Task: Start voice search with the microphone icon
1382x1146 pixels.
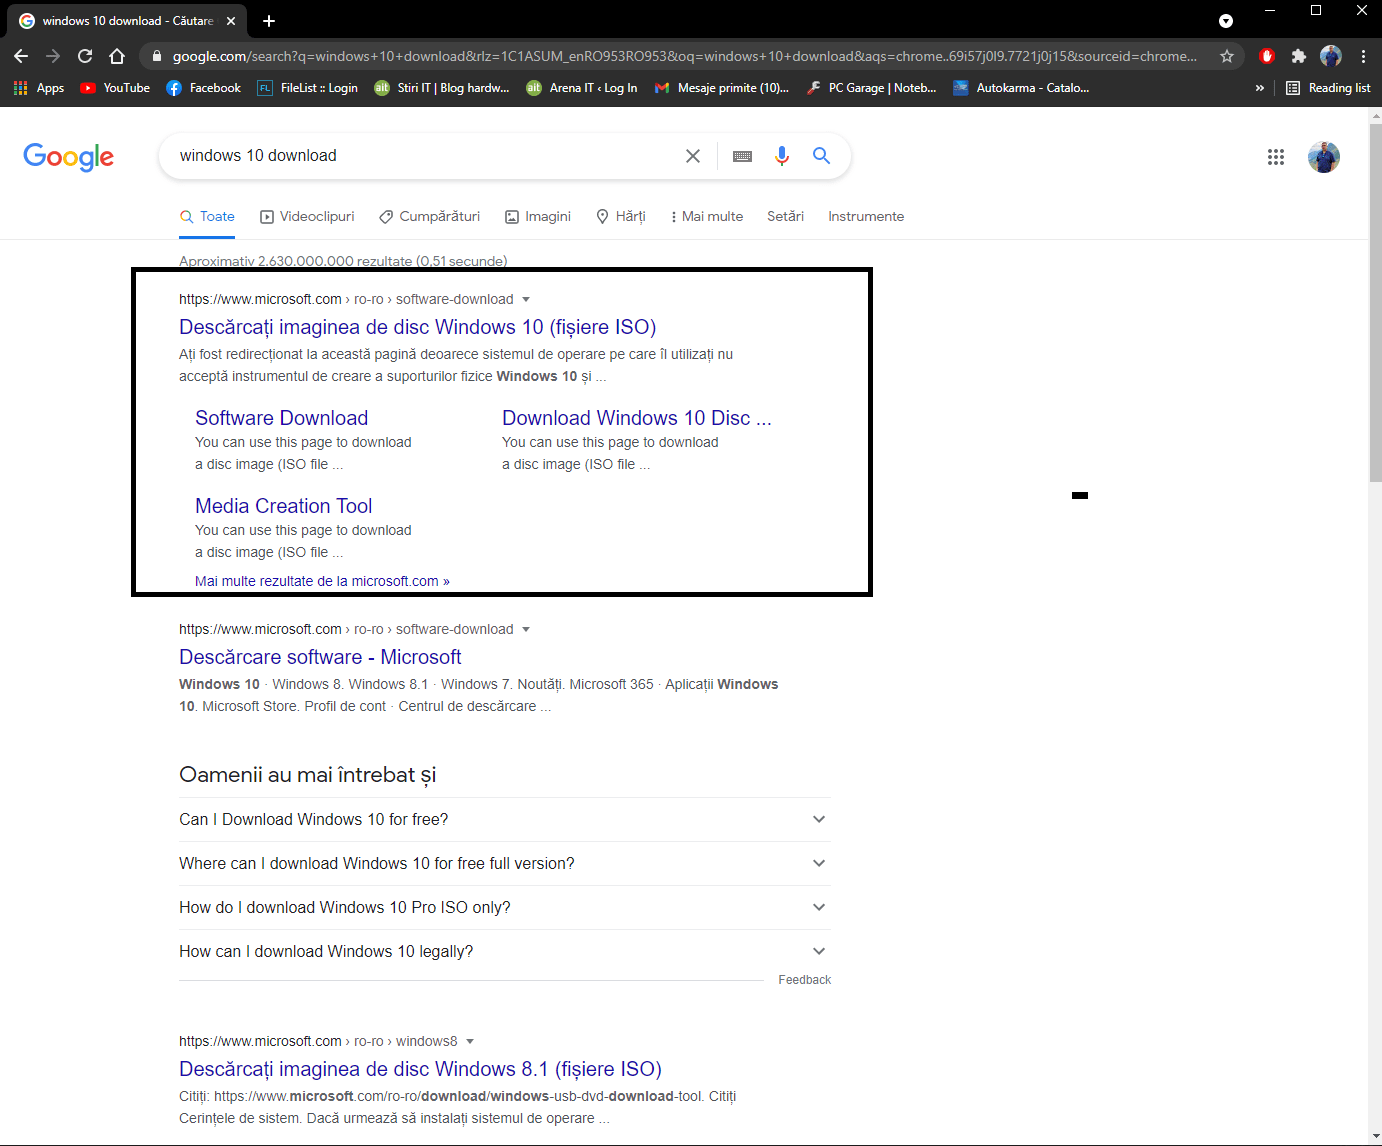Action: 782,156
